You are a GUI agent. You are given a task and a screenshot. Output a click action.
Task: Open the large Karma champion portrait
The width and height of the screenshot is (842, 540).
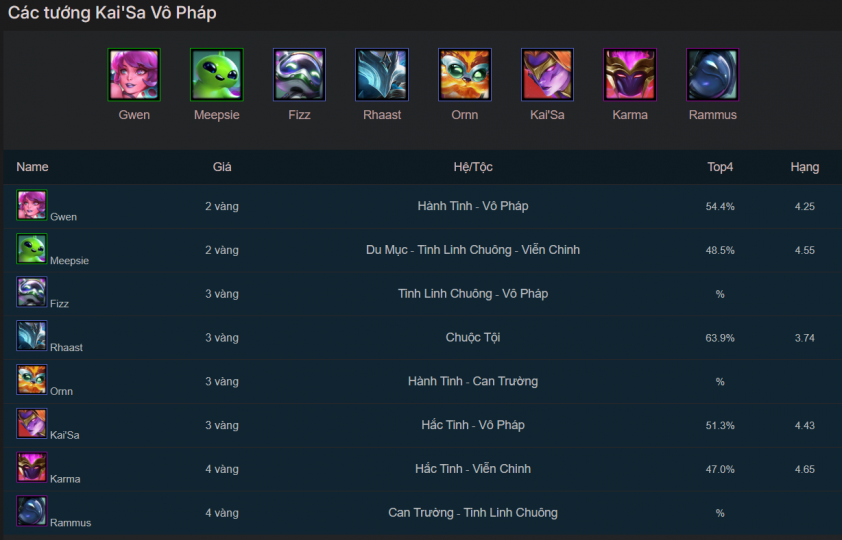point(630,75)
